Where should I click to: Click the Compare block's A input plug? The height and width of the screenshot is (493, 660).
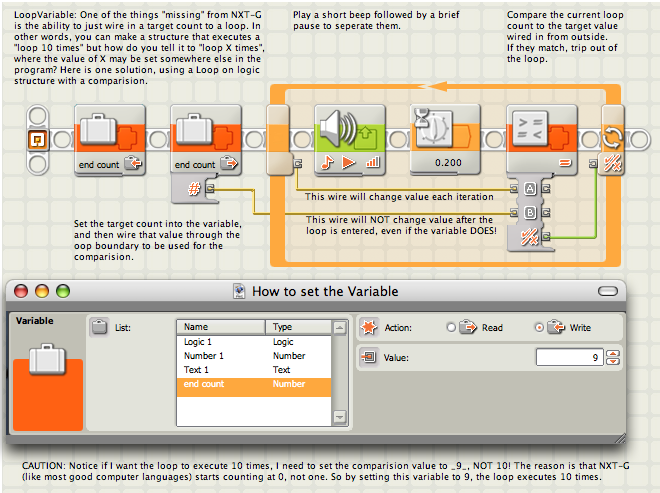click(514, 189)
